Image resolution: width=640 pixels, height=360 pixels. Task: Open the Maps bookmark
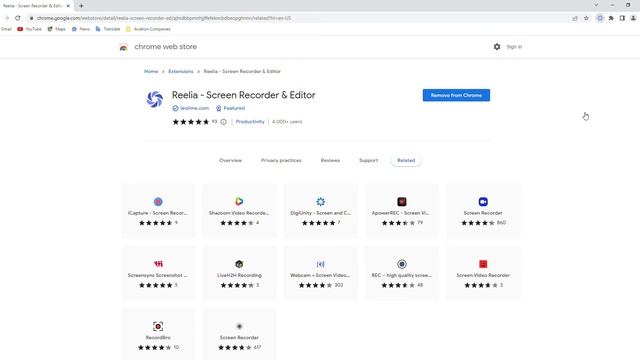coord(56,29)
